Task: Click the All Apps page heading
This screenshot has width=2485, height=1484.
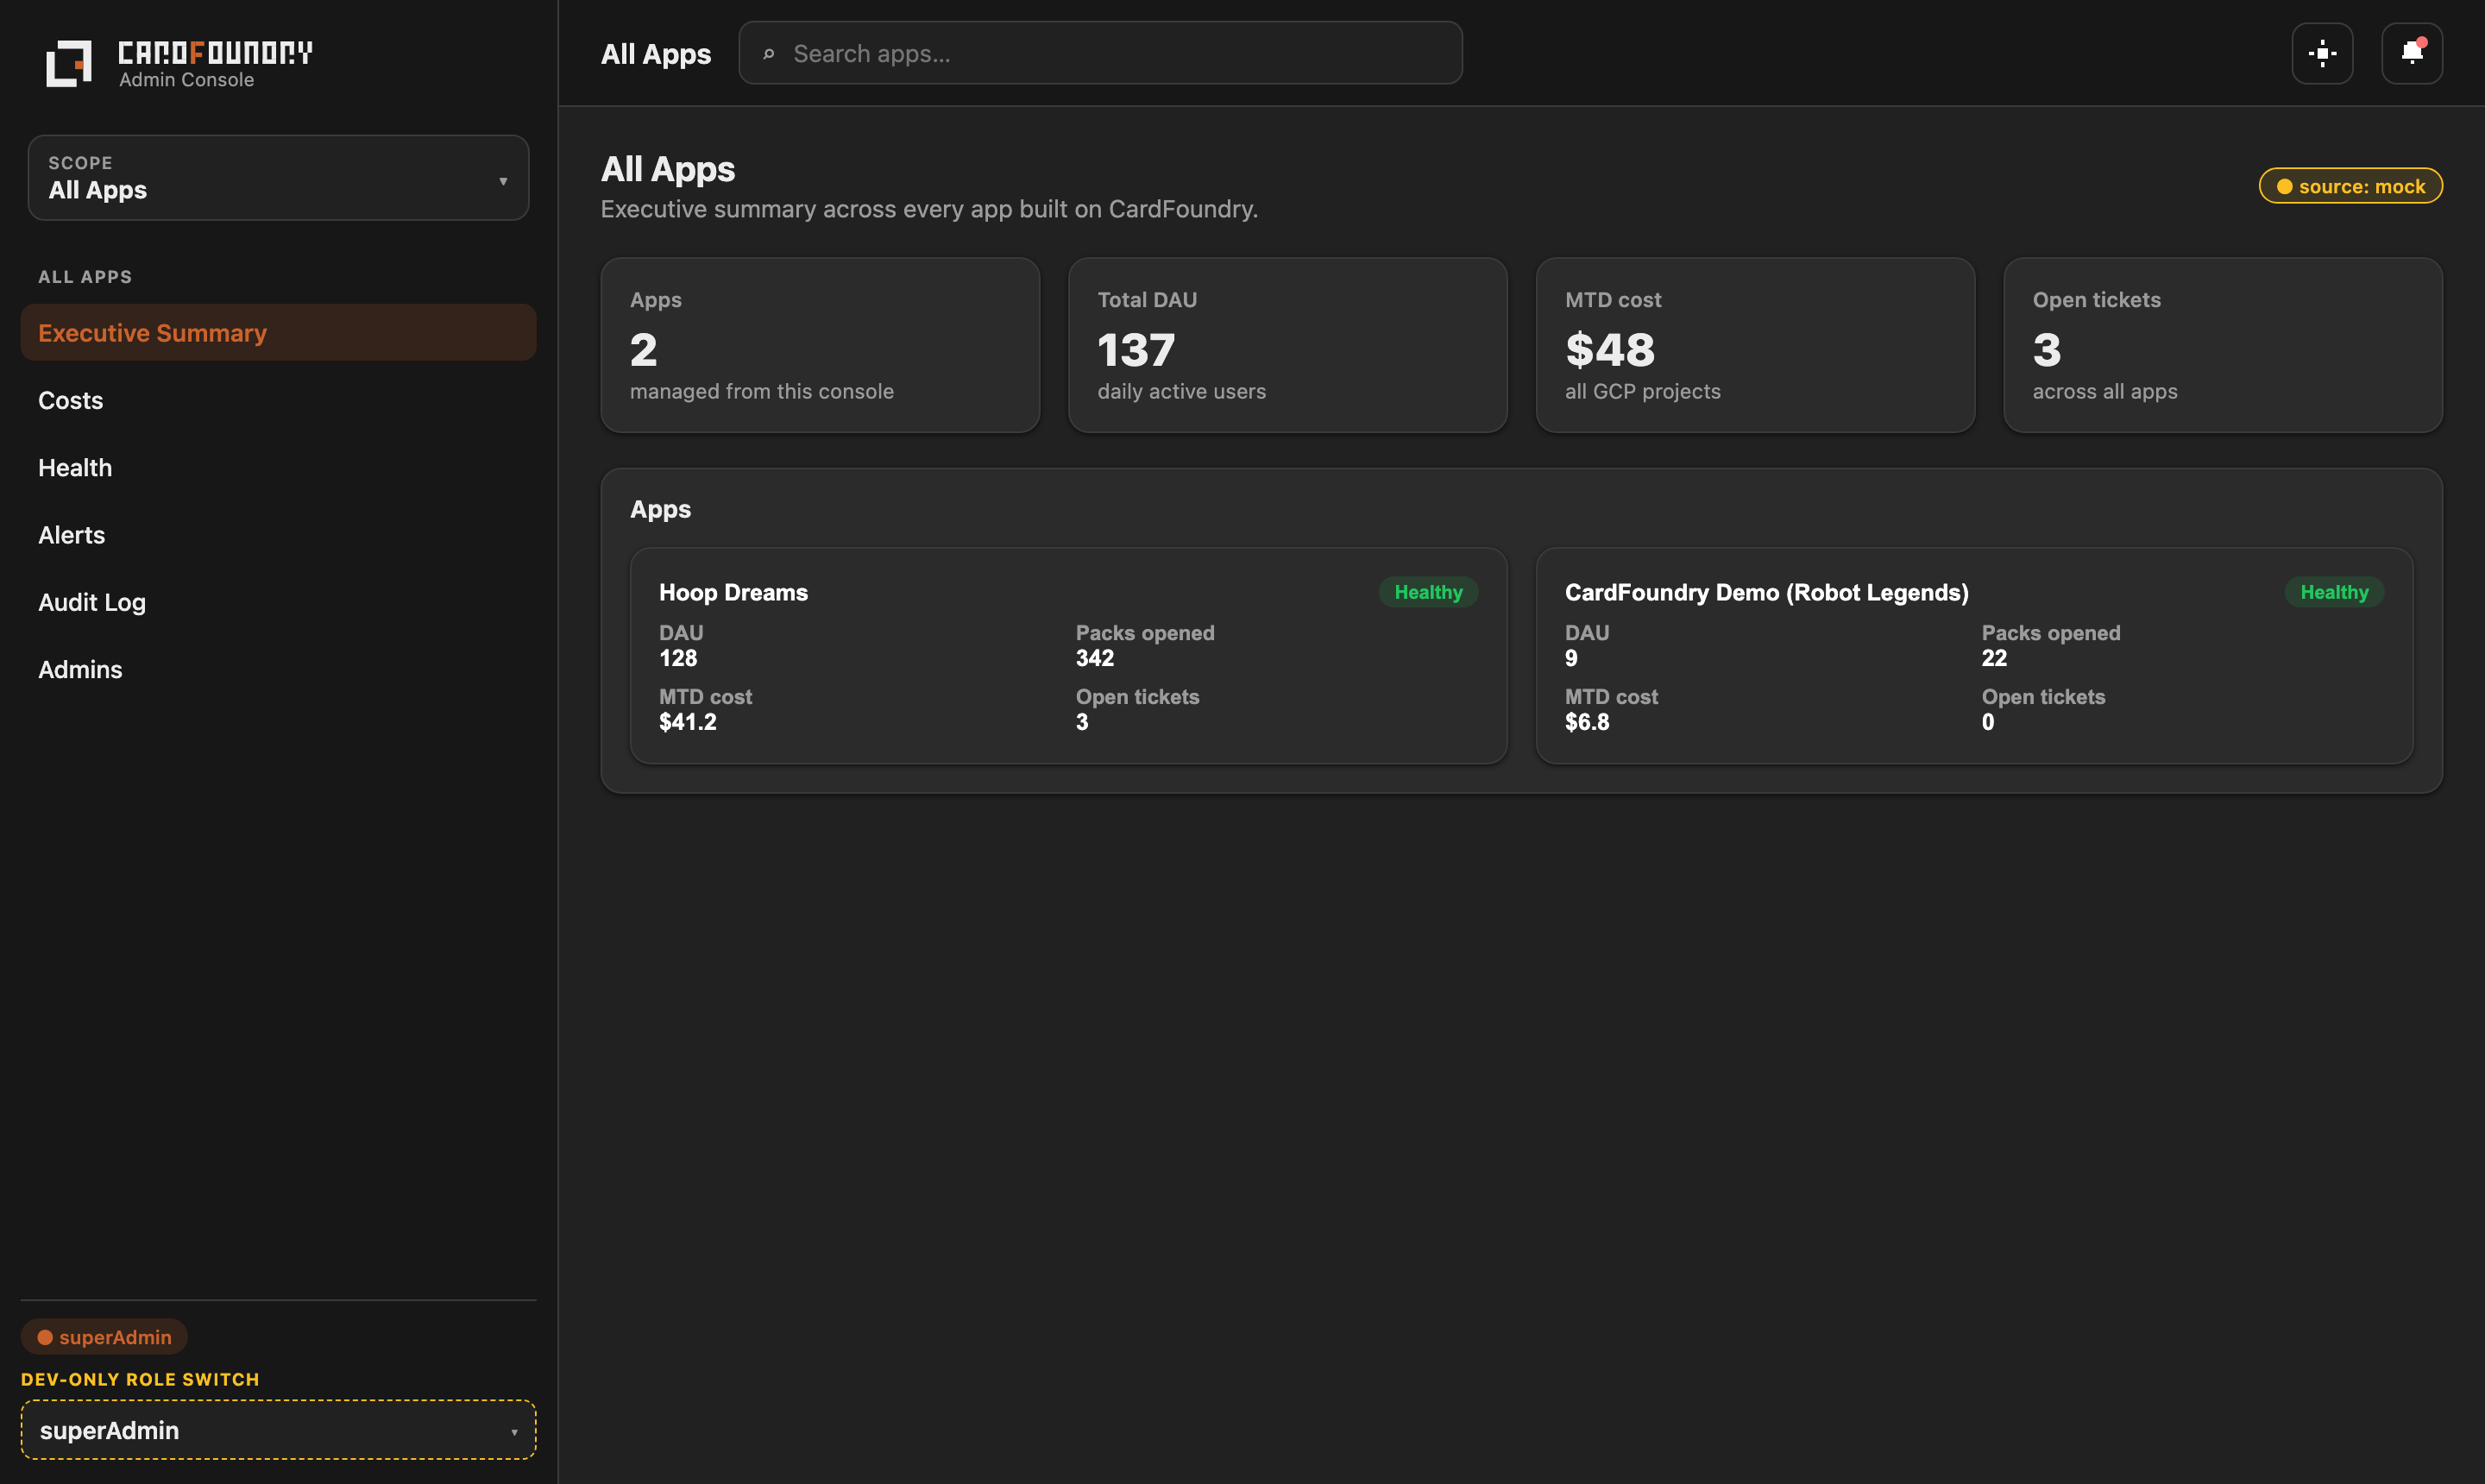Action: pyautogui.click(x=668, y=169)
